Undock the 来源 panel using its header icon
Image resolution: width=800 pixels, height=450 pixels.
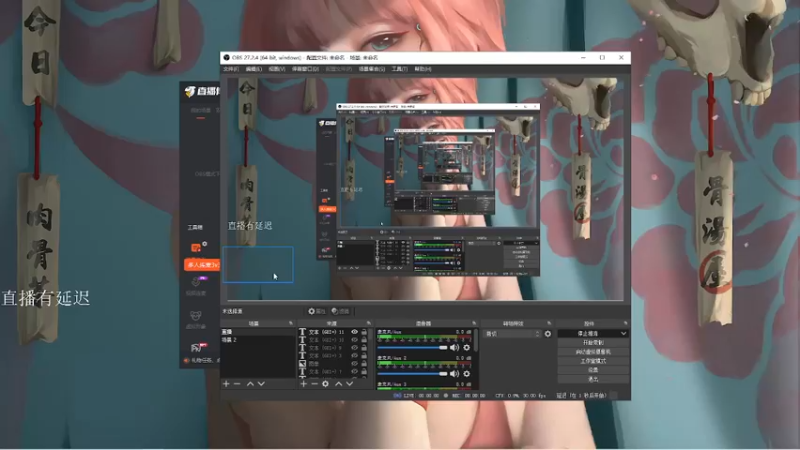click(x=369, y=323)
